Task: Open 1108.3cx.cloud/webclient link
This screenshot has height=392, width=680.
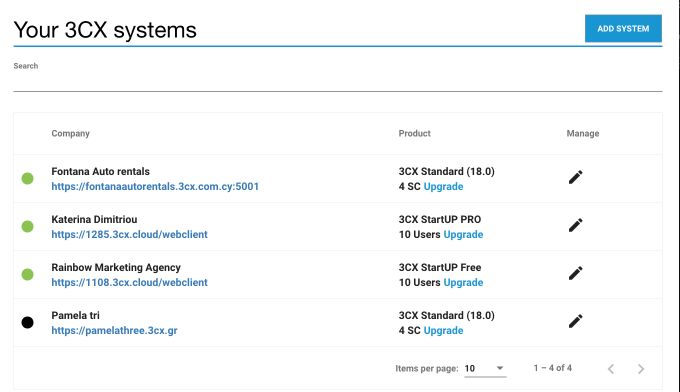Action: click(130, 282)
